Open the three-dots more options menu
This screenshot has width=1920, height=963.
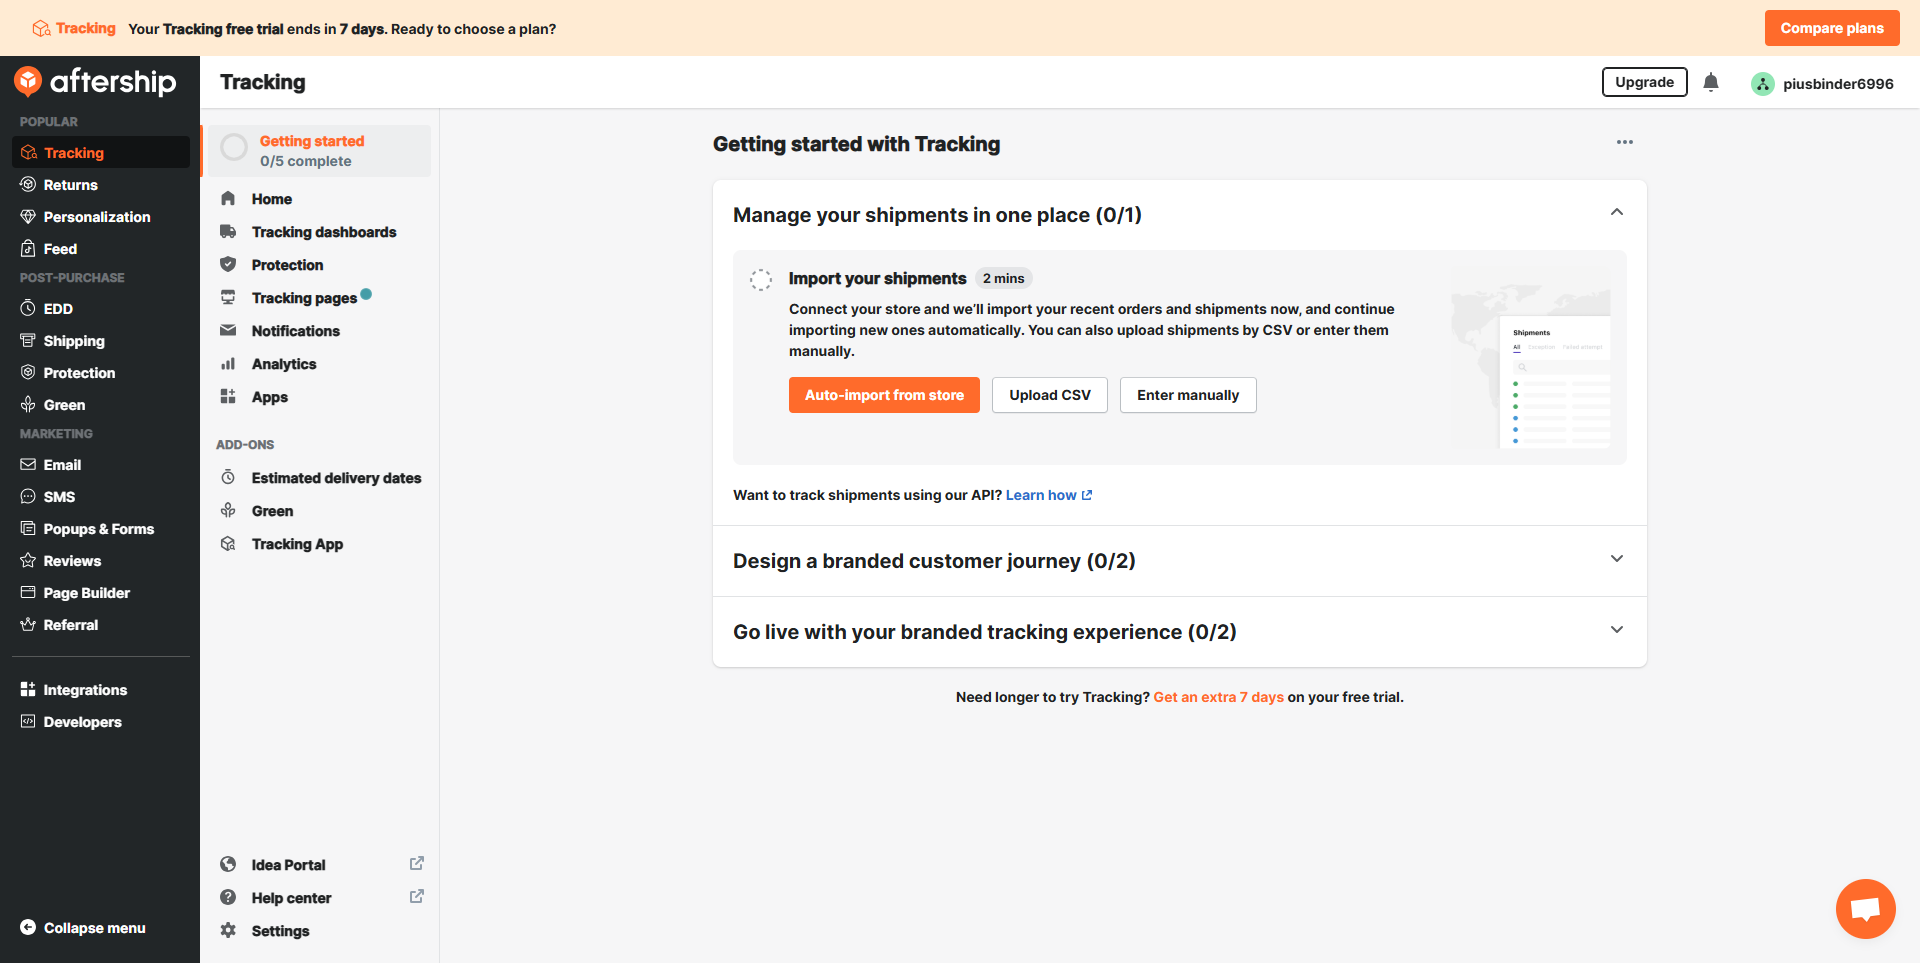[1624, 142]
